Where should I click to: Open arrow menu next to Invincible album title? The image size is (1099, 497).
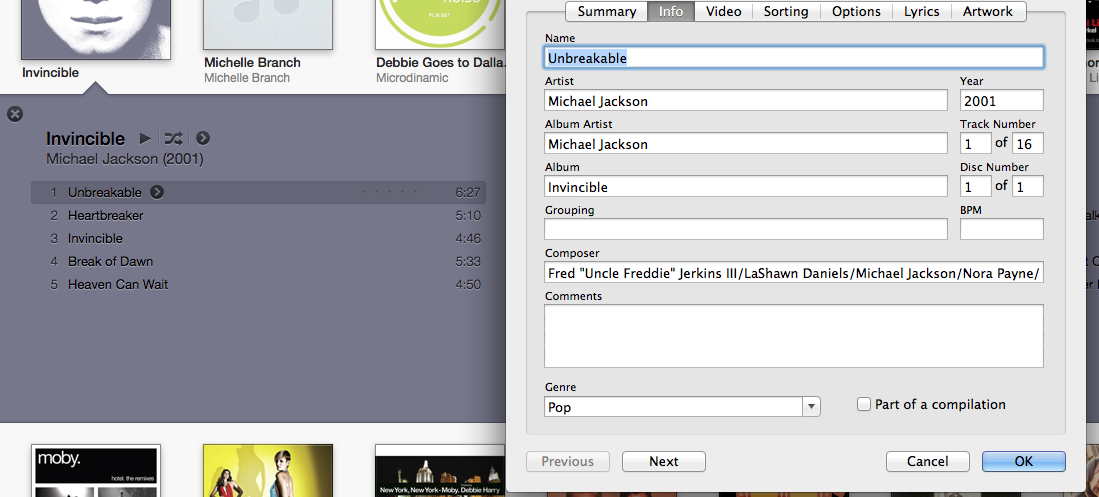tap(203, 138)
